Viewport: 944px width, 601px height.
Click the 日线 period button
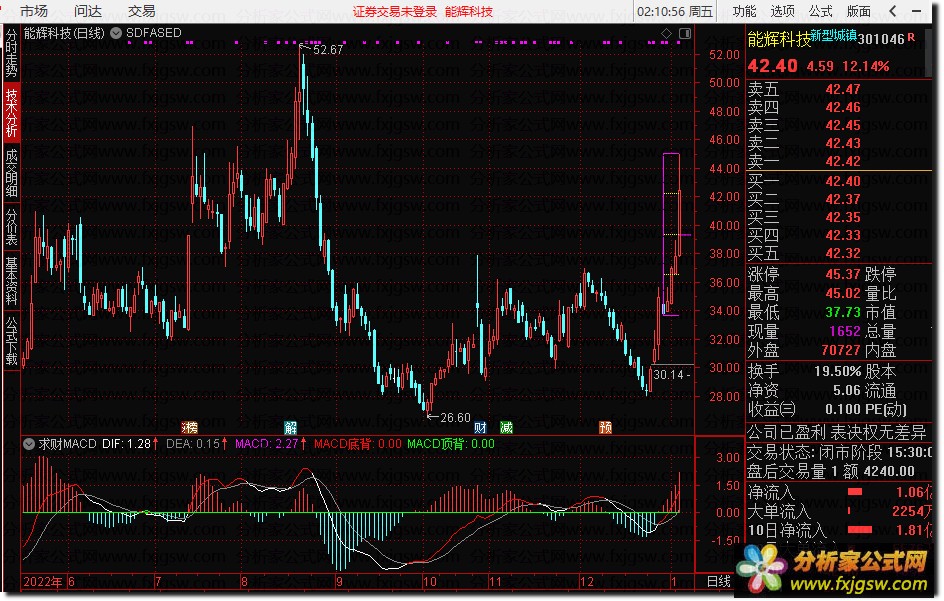click(718, 581)
